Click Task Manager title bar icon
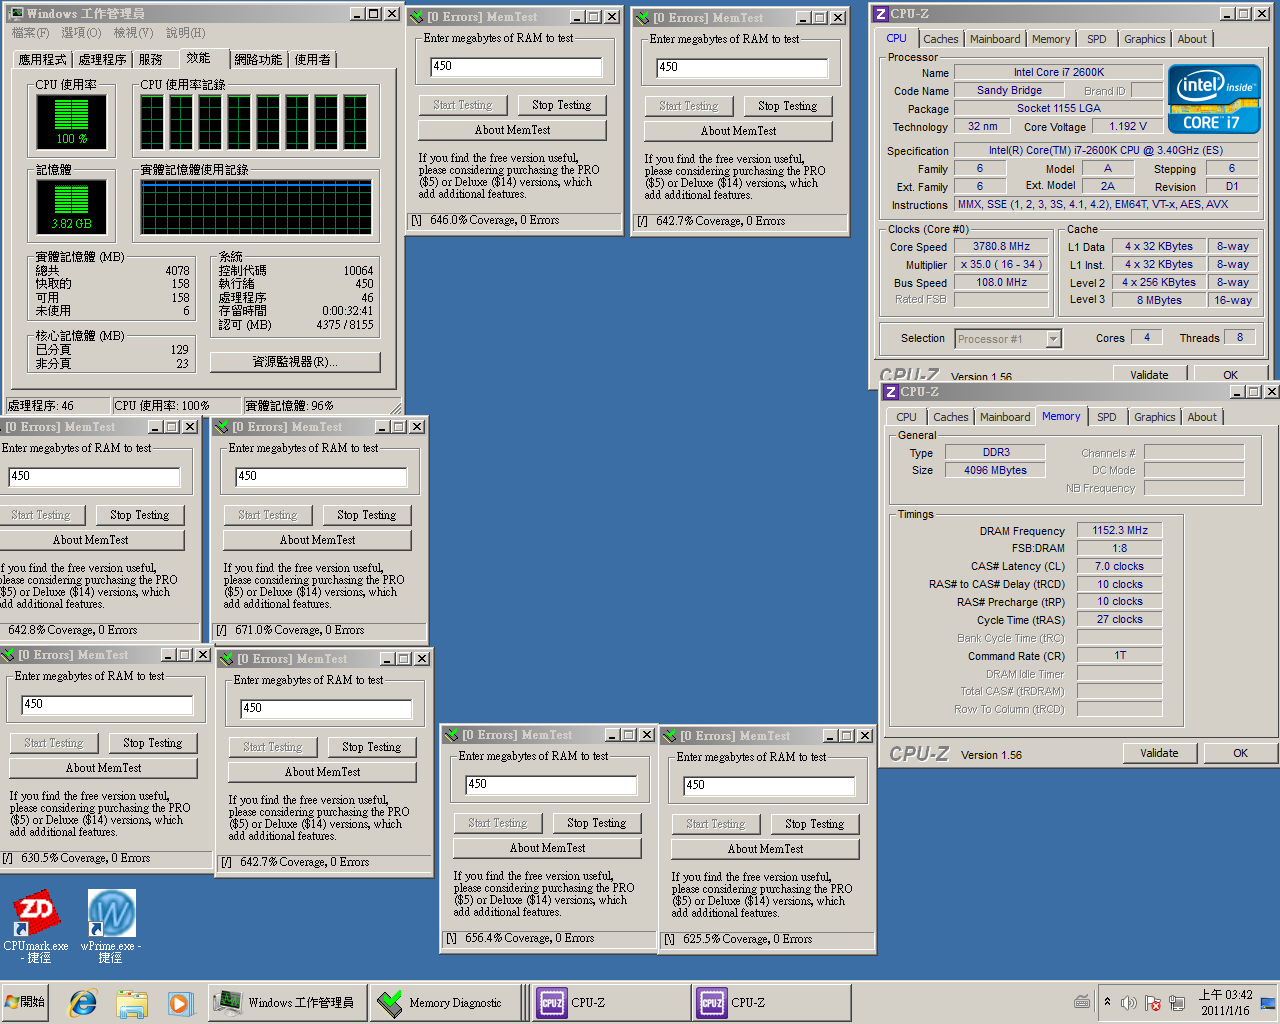The height and width of the screenshot is (1024, 1280). click(15, 14)
